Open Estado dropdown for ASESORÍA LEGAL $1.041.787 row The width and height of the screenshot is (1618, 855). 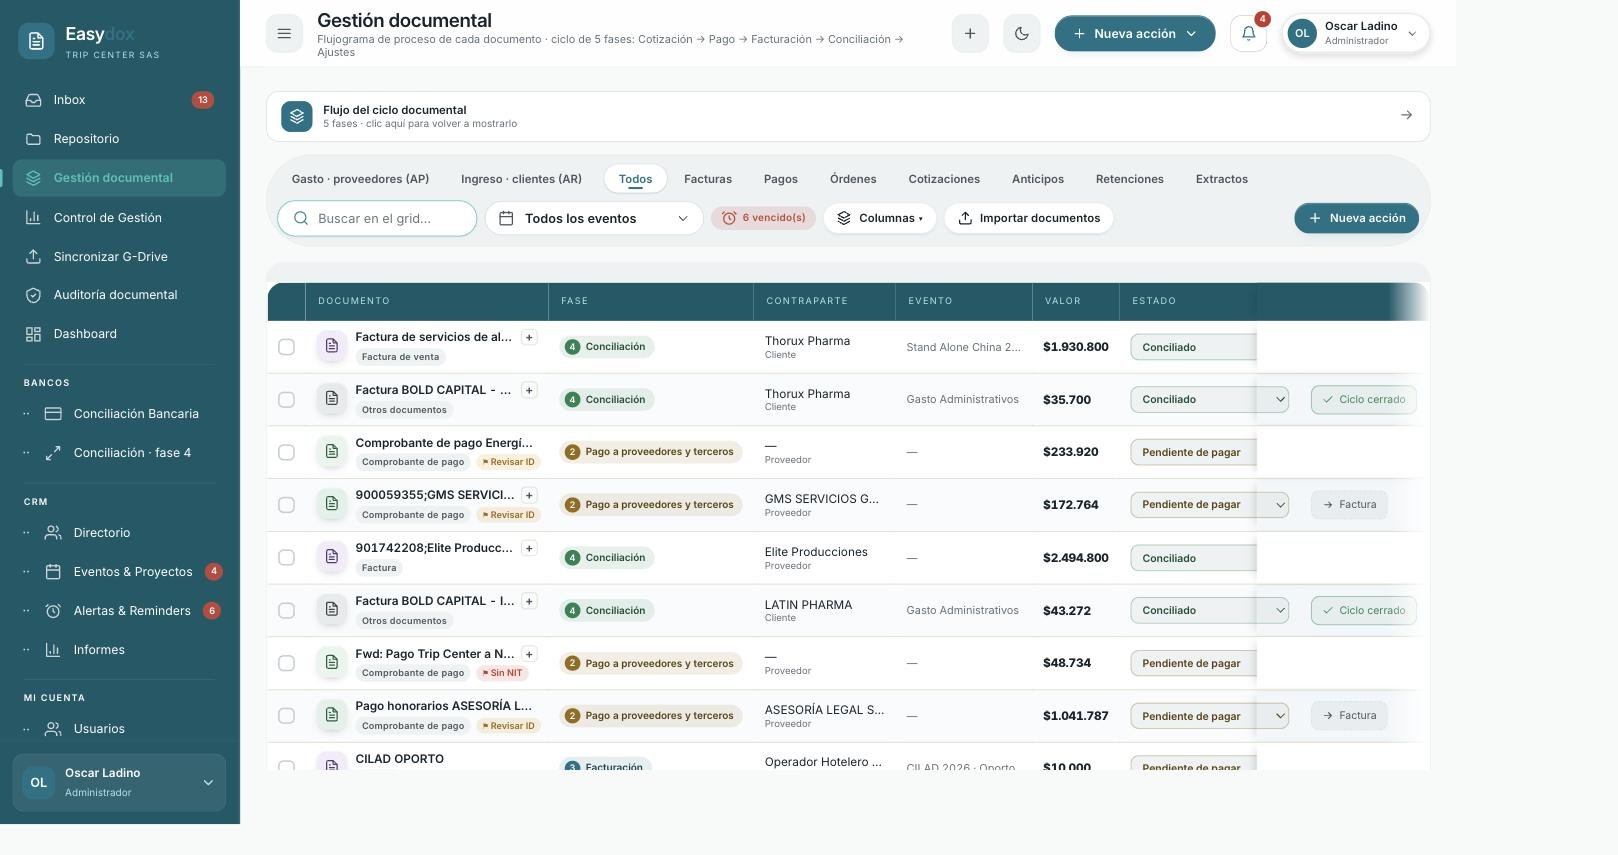1209,716
